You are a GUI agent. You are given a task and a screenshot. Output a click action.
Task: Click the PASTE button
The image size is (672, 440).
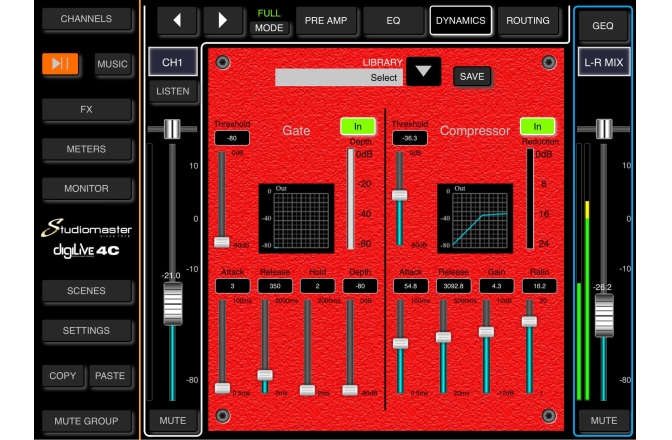[110, 376]
